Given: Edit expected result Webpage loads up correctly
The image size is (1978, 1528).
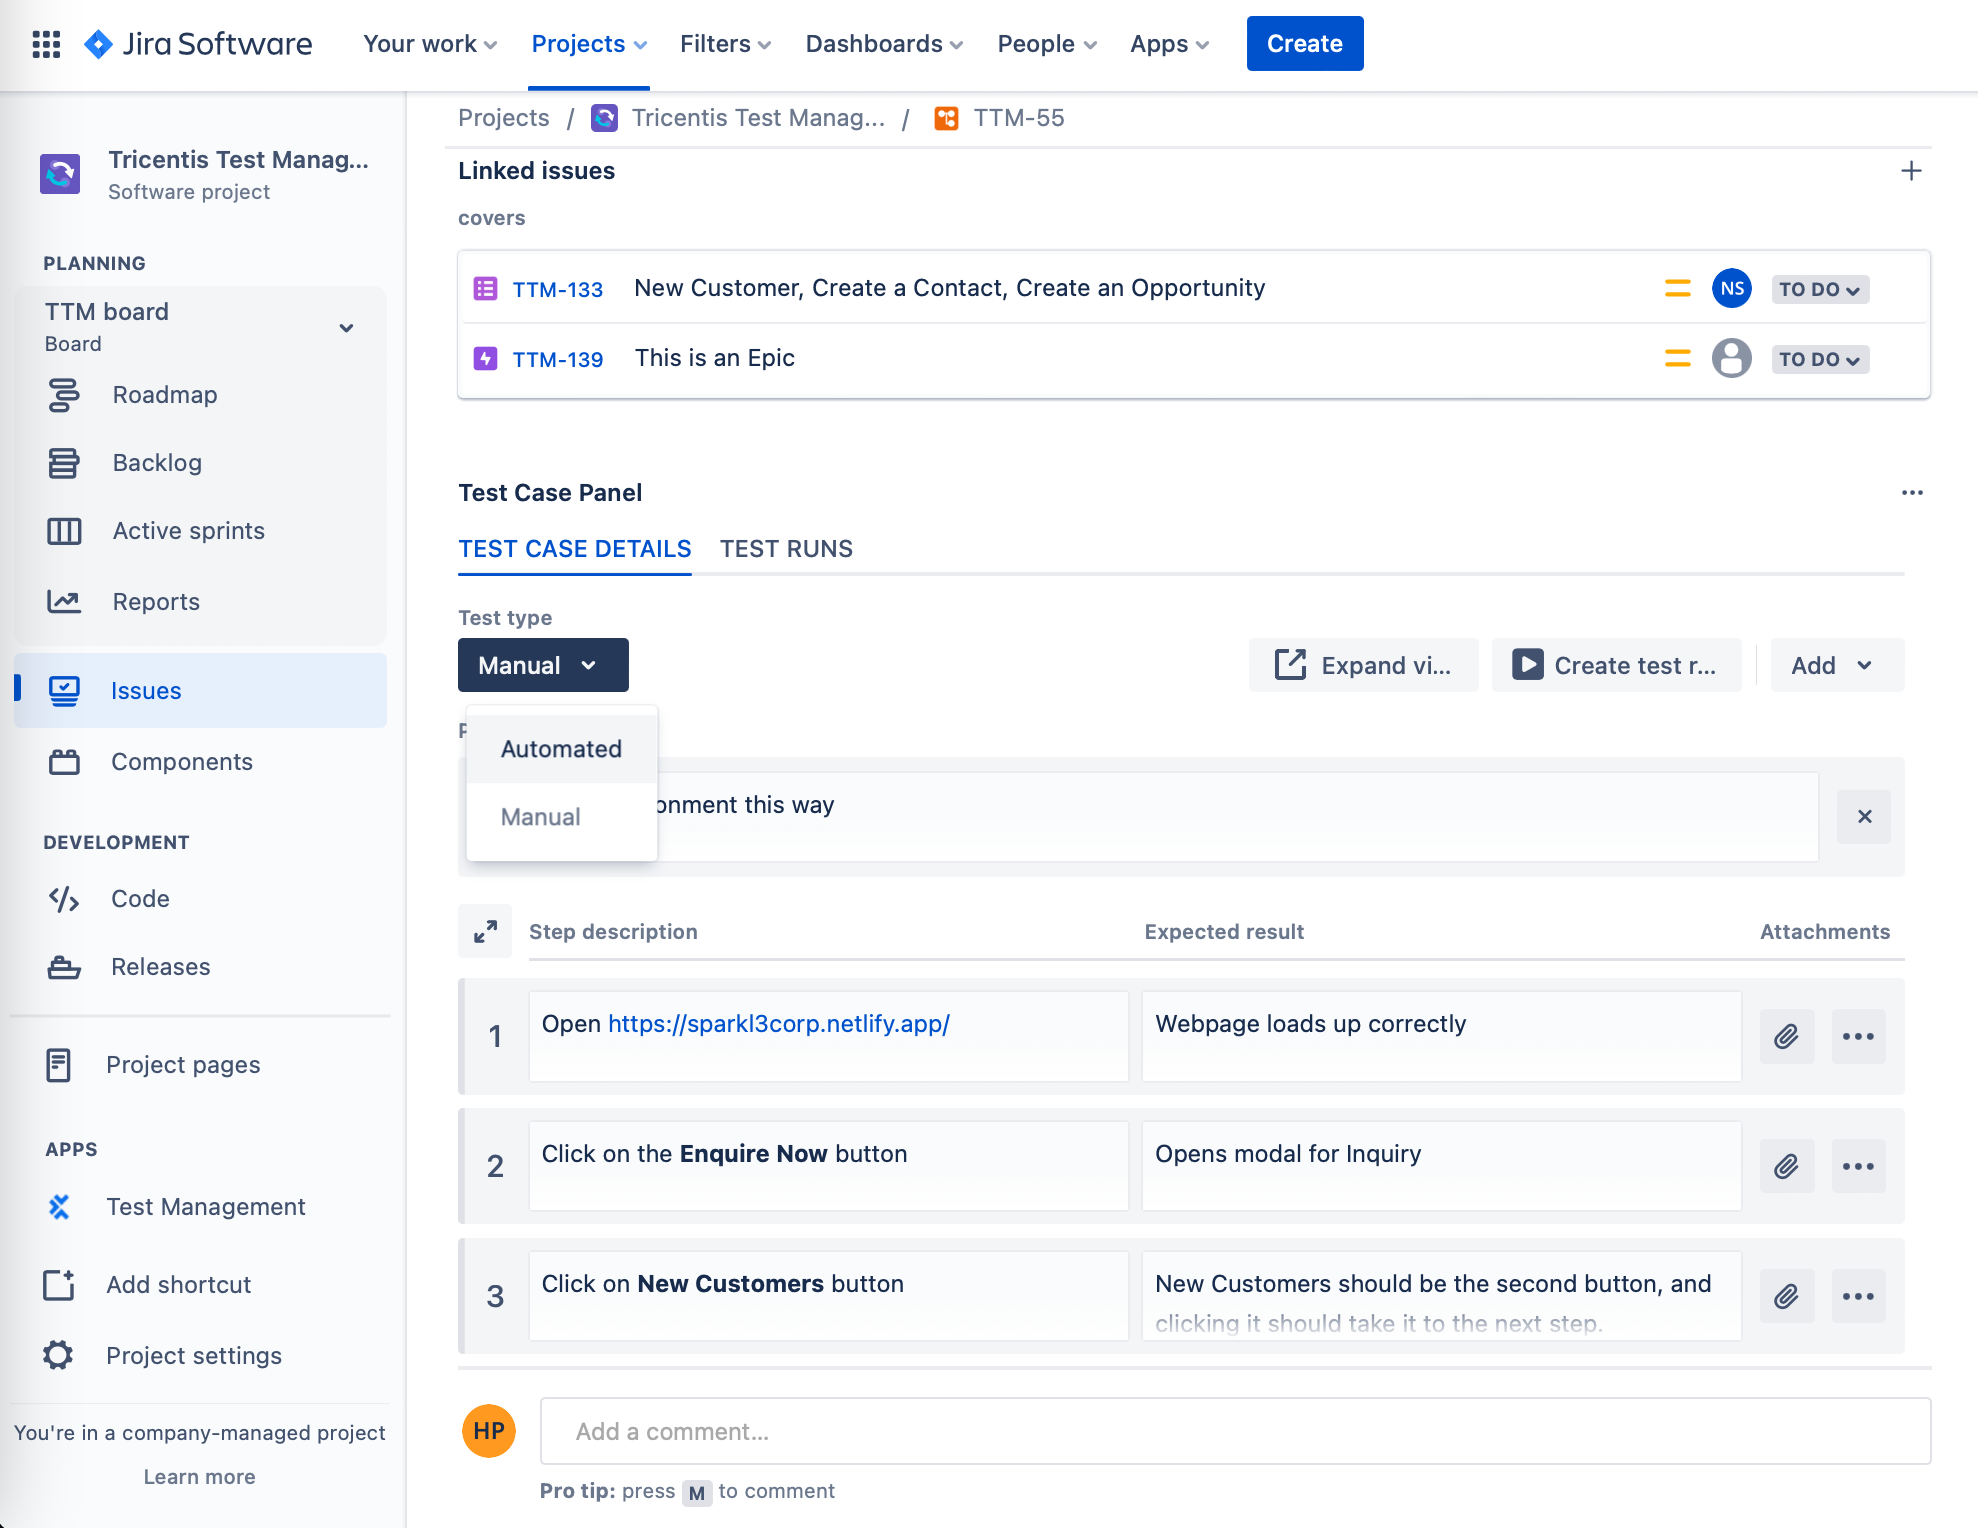Looking at the screenshot, I should pyautogui.click(x=1442, y=1036).
